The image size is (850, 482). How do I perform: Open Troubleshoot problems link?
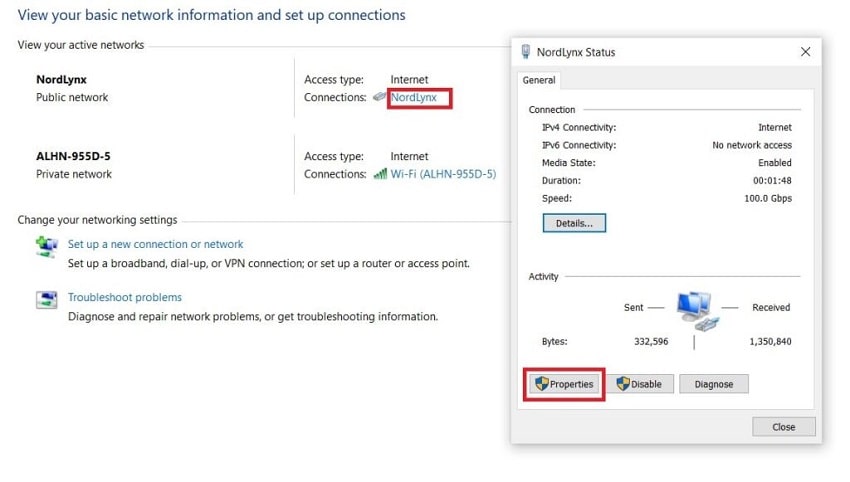[x=125, y=298]
